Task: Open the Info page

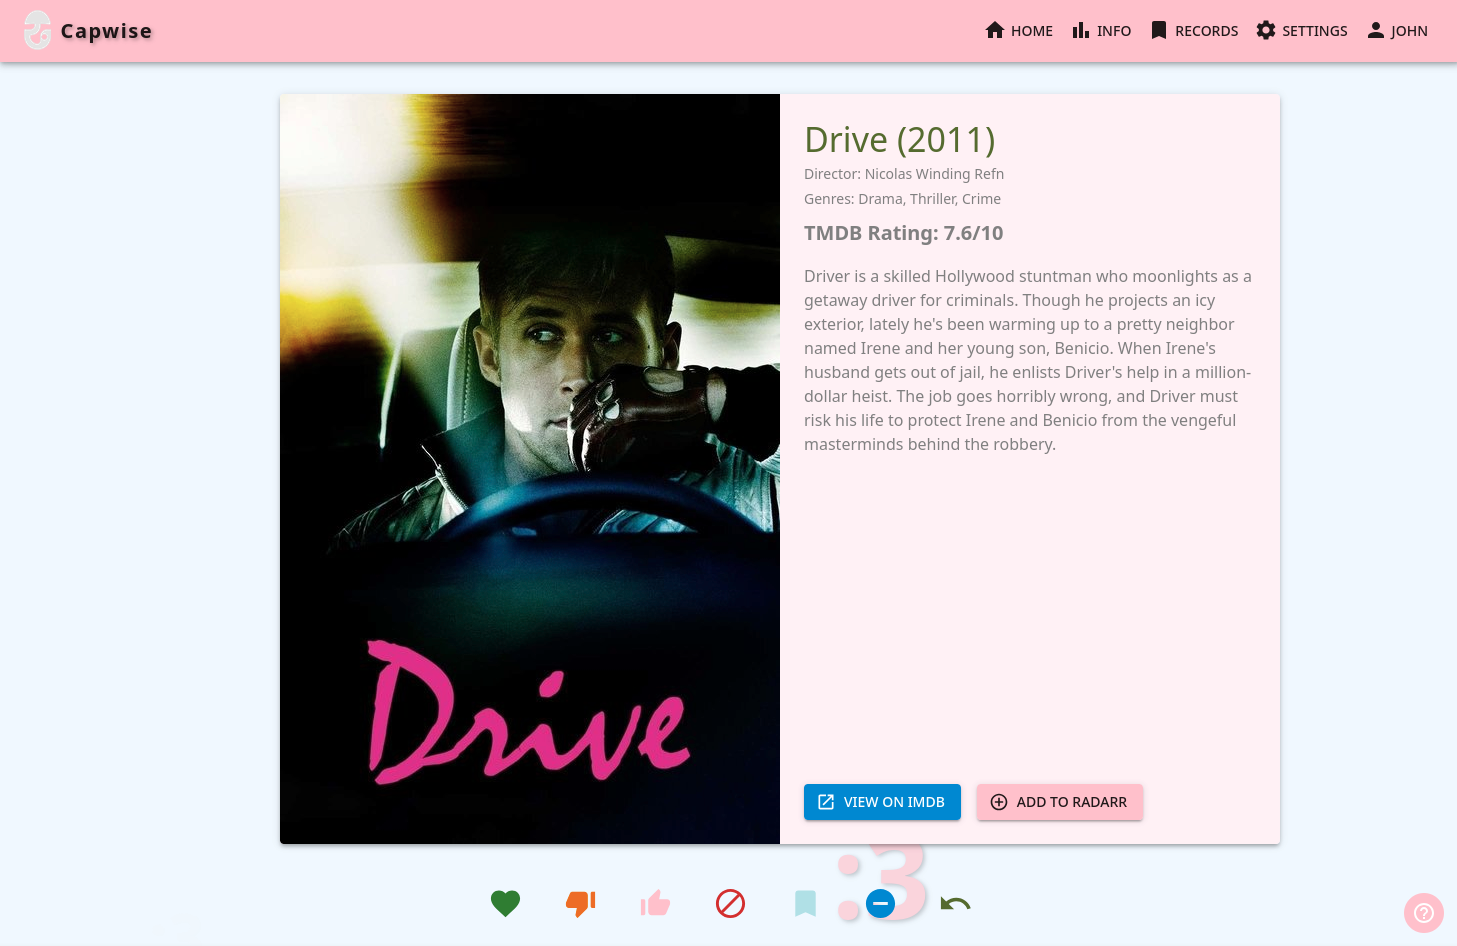Action: point(1101,31)
